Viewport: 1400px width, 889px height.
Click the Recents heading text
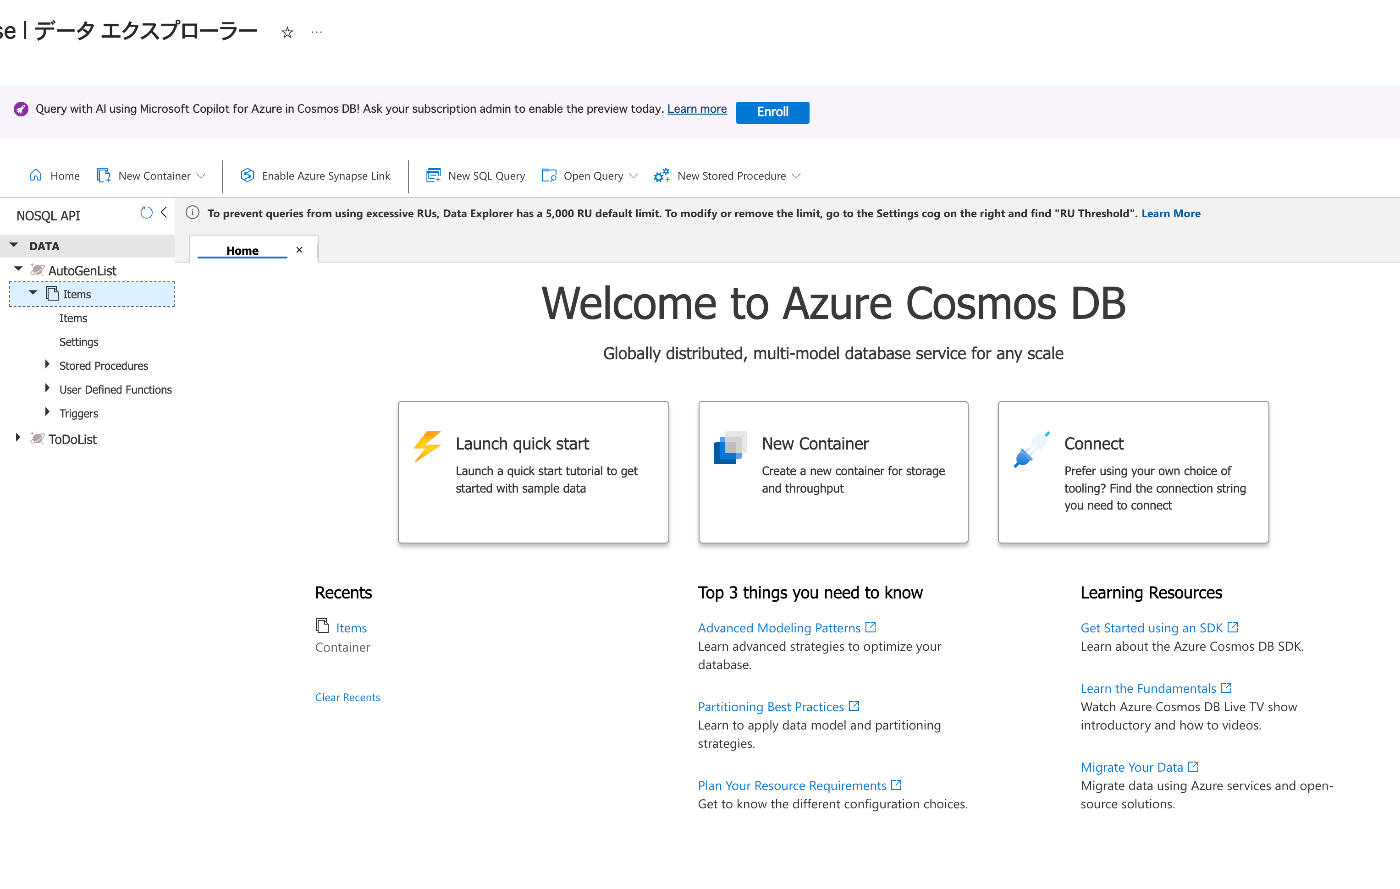tap(343, 593)
